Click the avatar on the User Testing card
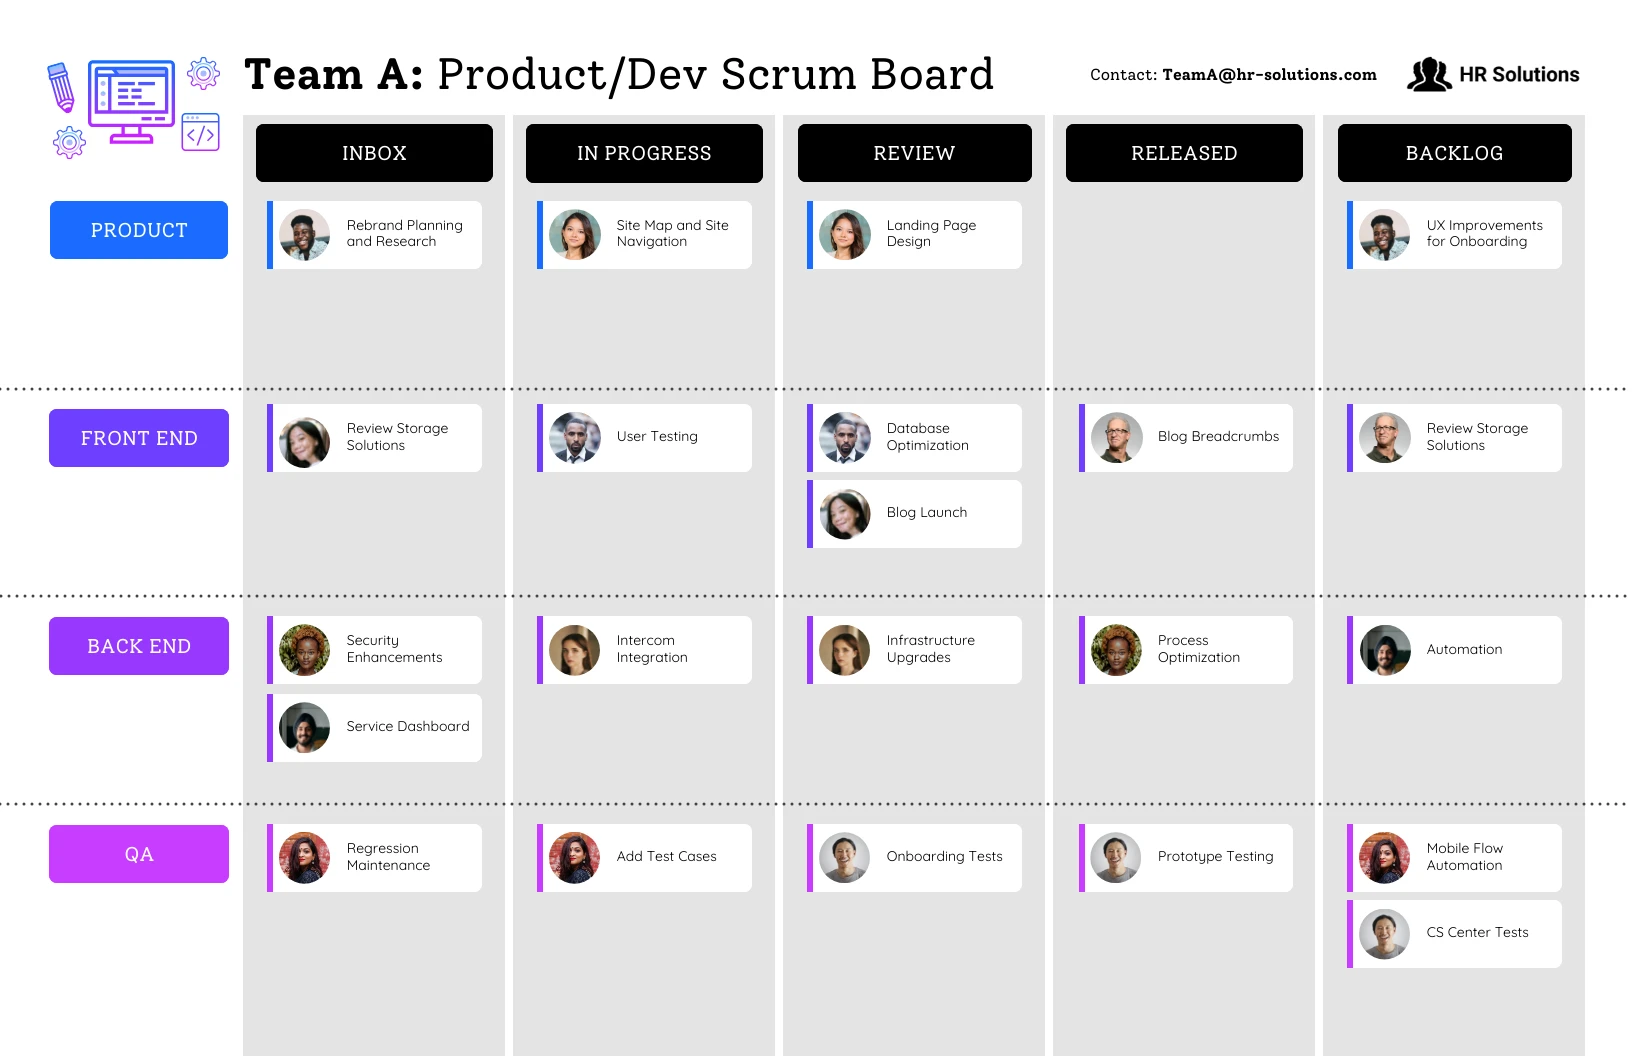Viewport: 1632px width, 1056px height. tap(574, 437)
